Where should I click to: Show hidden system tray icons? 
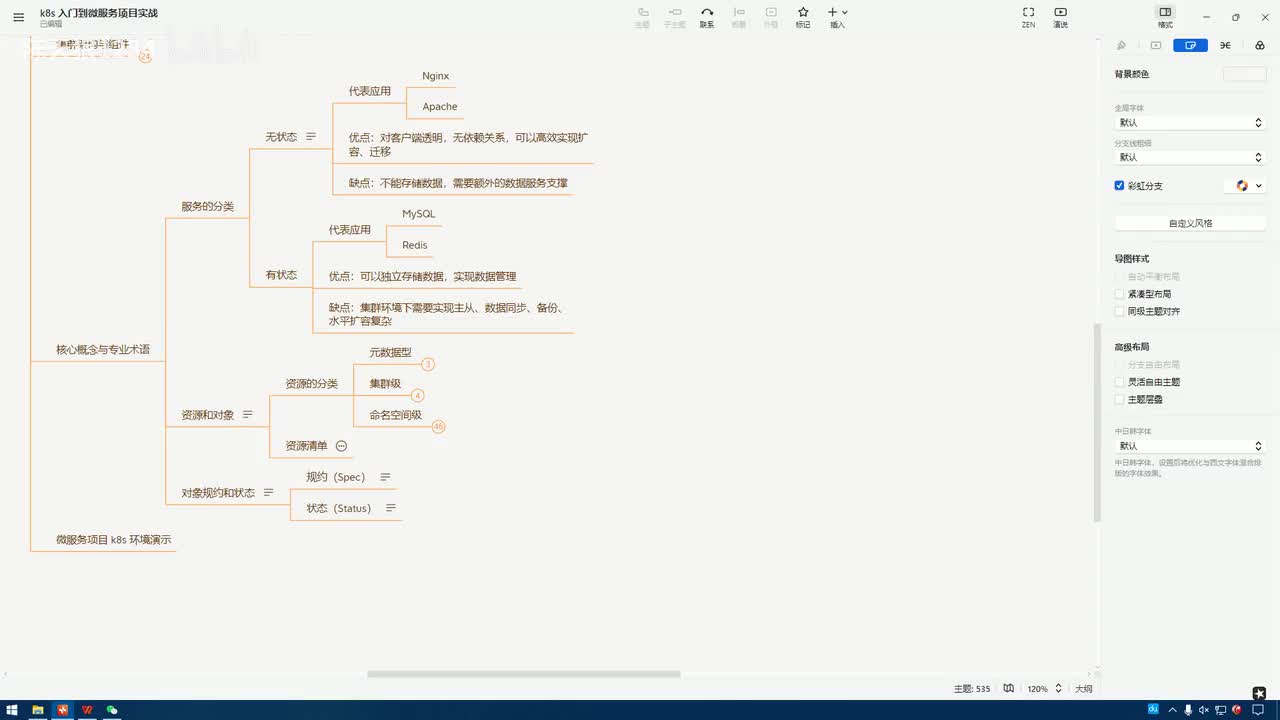tap(1172, 710)
